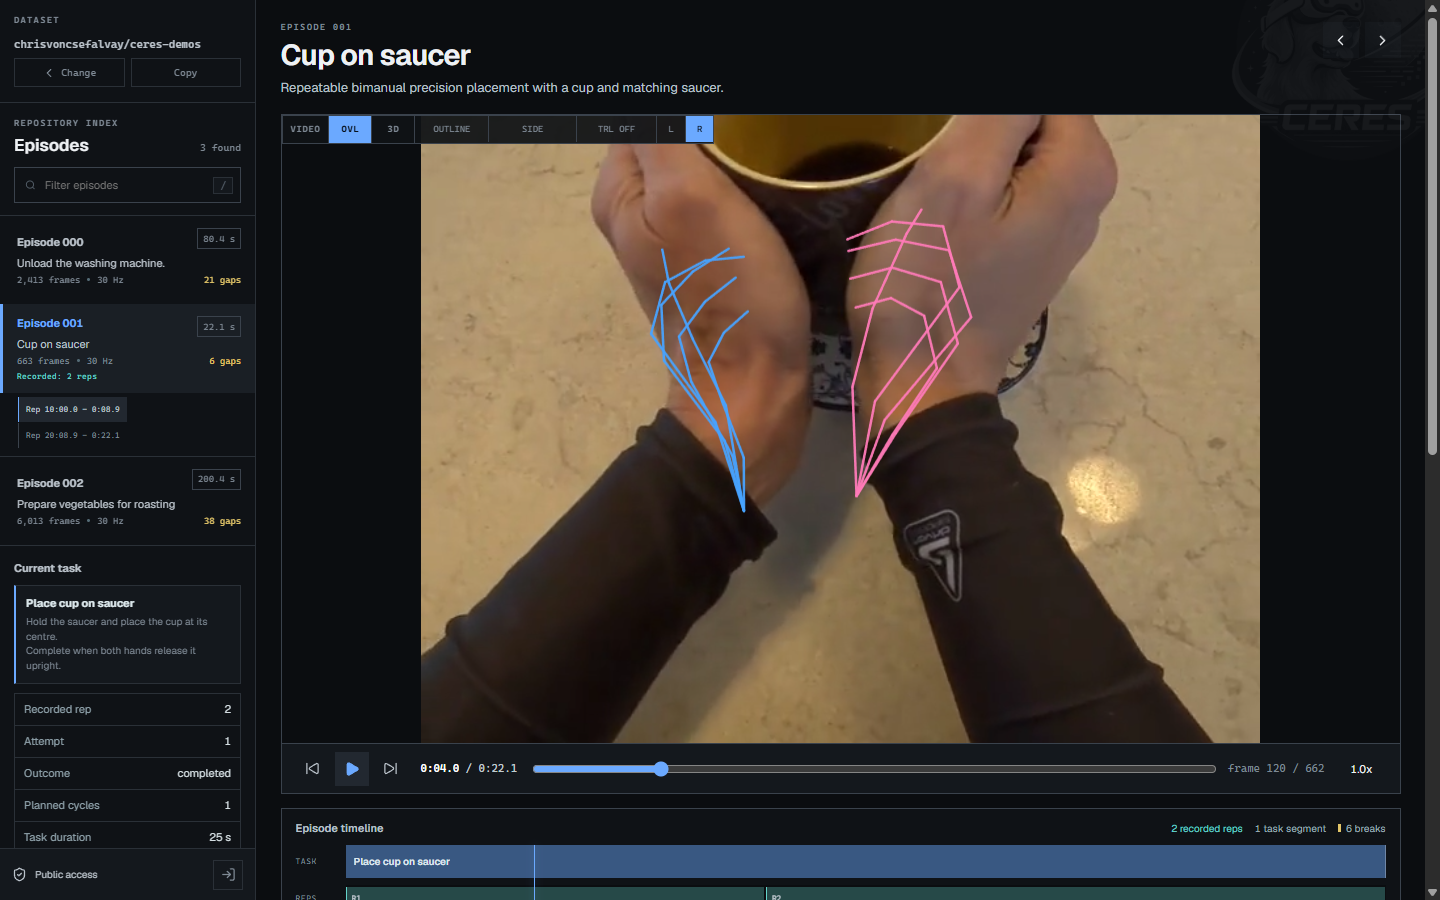Click the Planned cycles row

point(127,805)
